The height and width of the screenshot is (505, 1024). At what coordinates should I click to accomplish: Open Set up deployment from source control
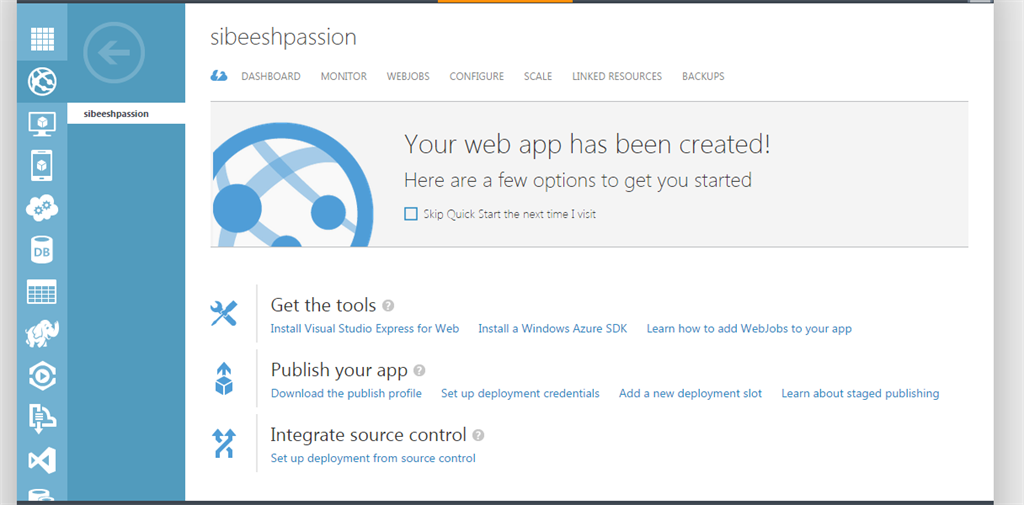click(373, 459)
